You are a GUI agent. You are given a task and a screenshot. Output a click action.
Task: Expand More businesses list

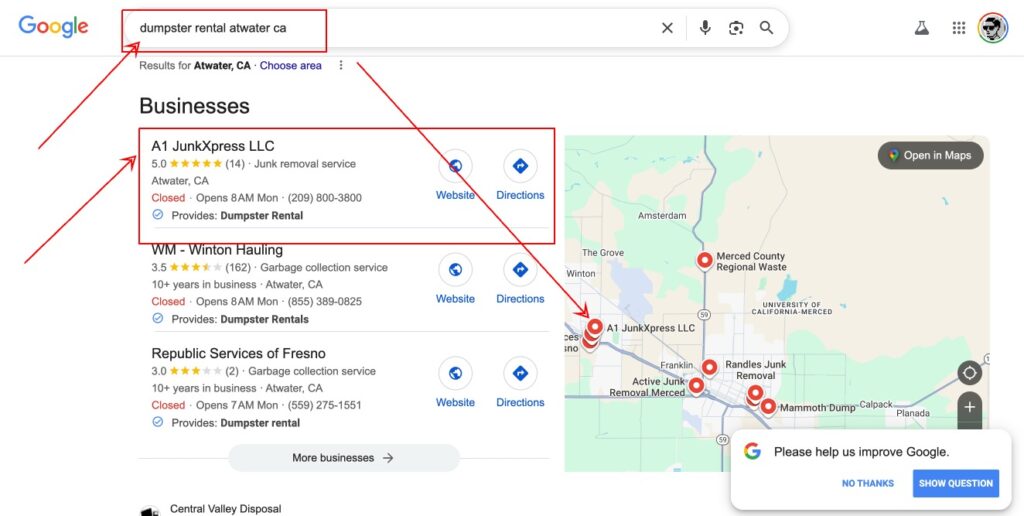343,458
